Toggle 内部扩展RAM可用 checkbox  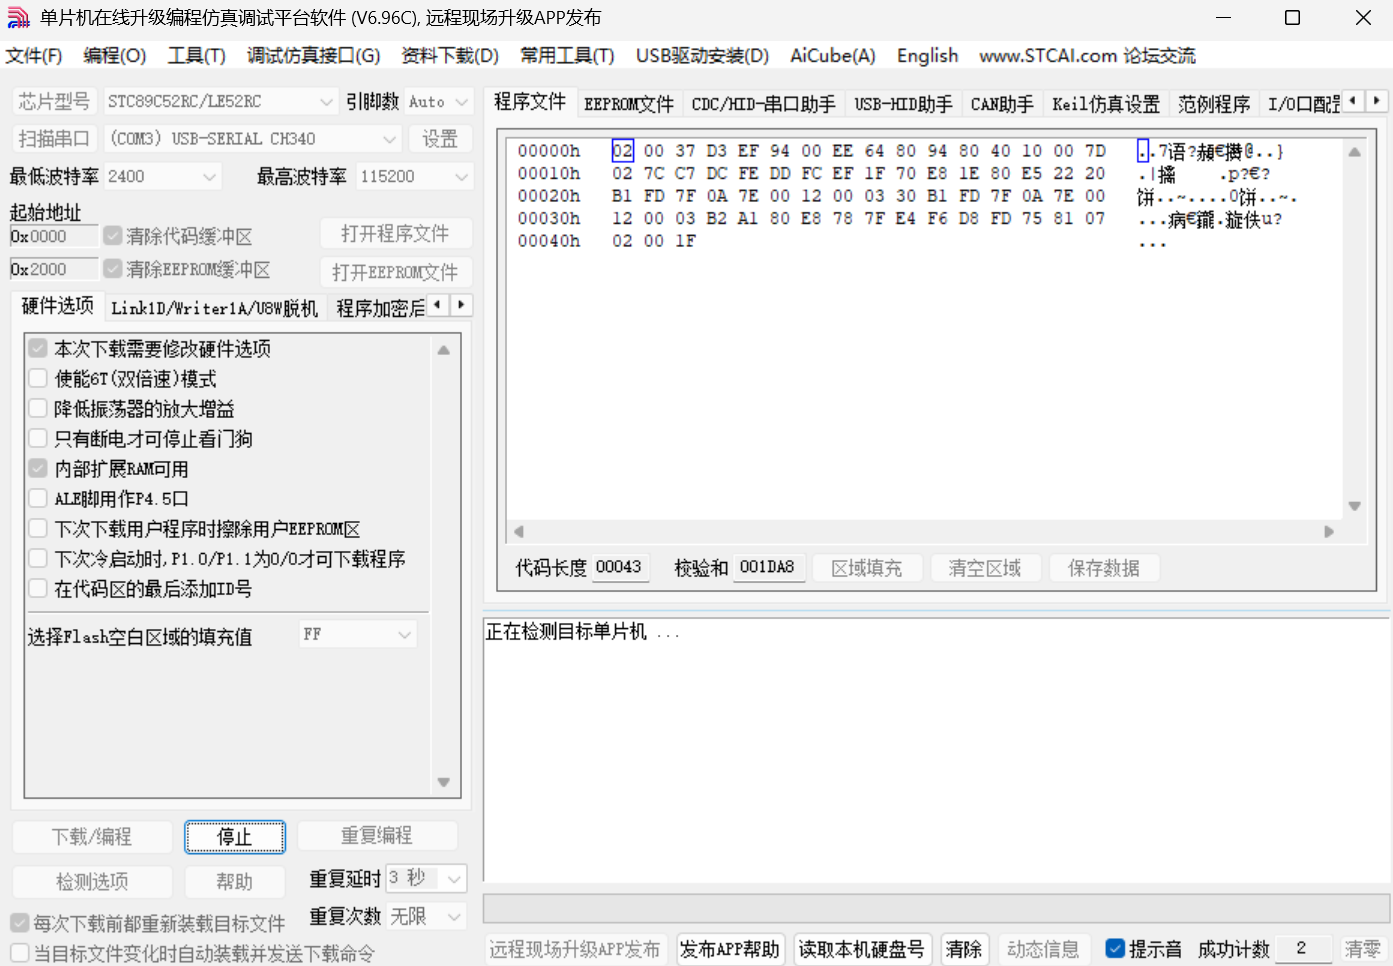(38, 468)
